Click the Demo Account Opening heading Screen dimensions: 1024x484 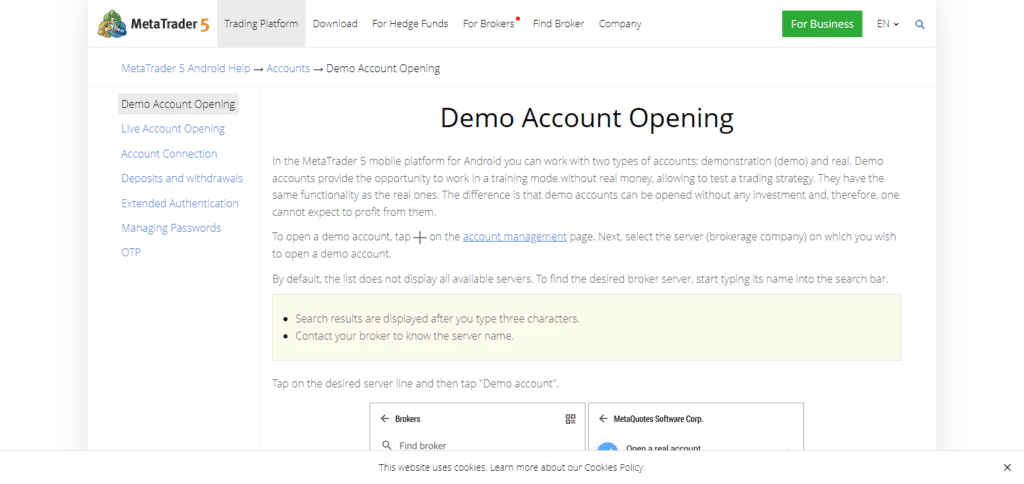click(x=586, y=119)
